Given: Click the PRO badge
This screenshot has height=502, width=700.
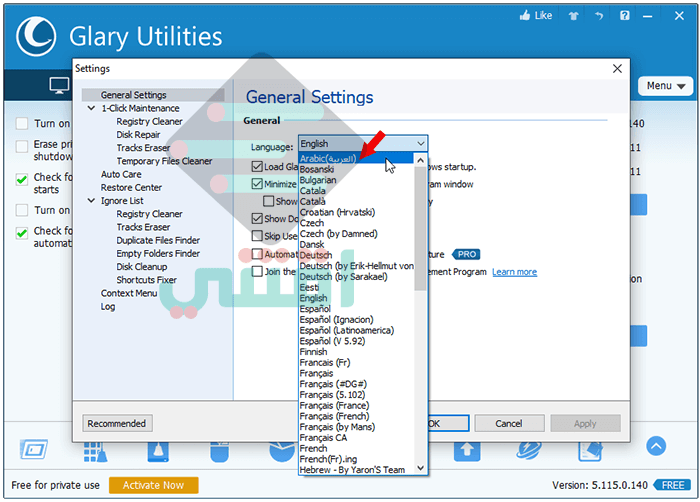Looking at the screenshot, I should coord(466,255).
